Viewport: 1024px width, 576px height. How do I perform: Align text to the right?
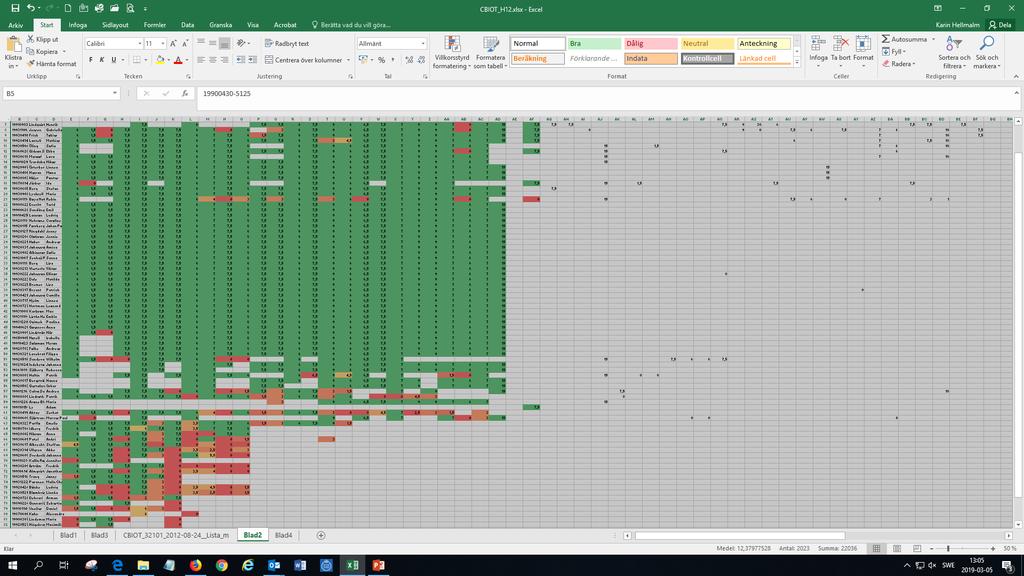pos(225,59)
